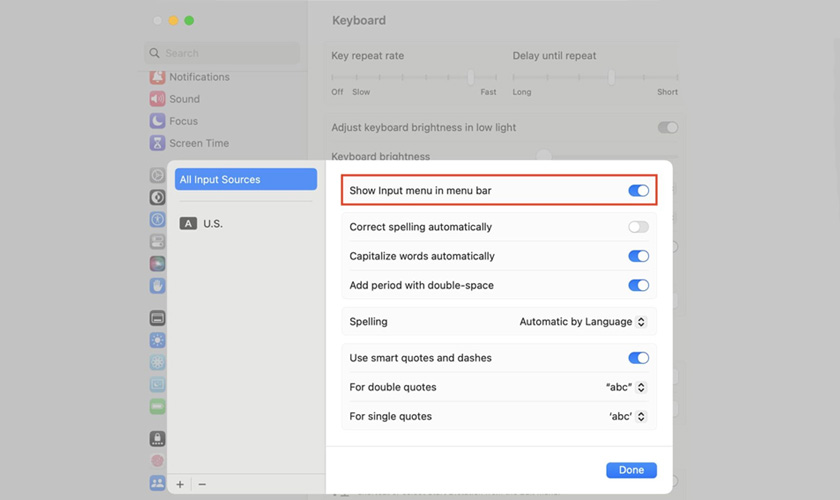Viewport: 840px width, 500px height.
Task: Click the 'Screen Time' sidebar label
Action: click(x=199, y=143)
